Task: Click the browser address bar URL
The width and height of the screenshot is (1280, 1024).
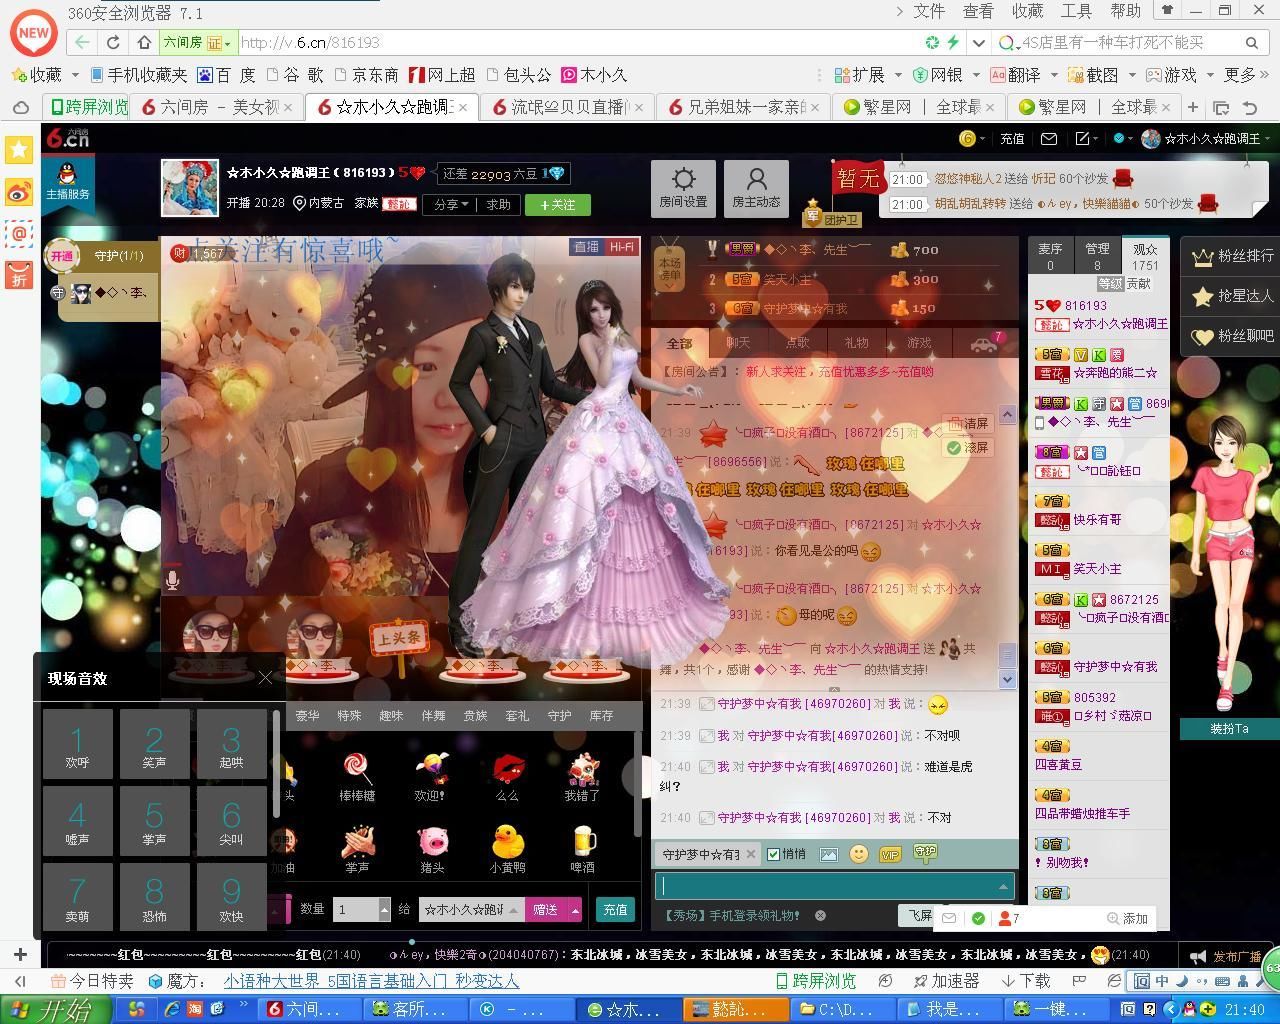Action: click(310, 42)
